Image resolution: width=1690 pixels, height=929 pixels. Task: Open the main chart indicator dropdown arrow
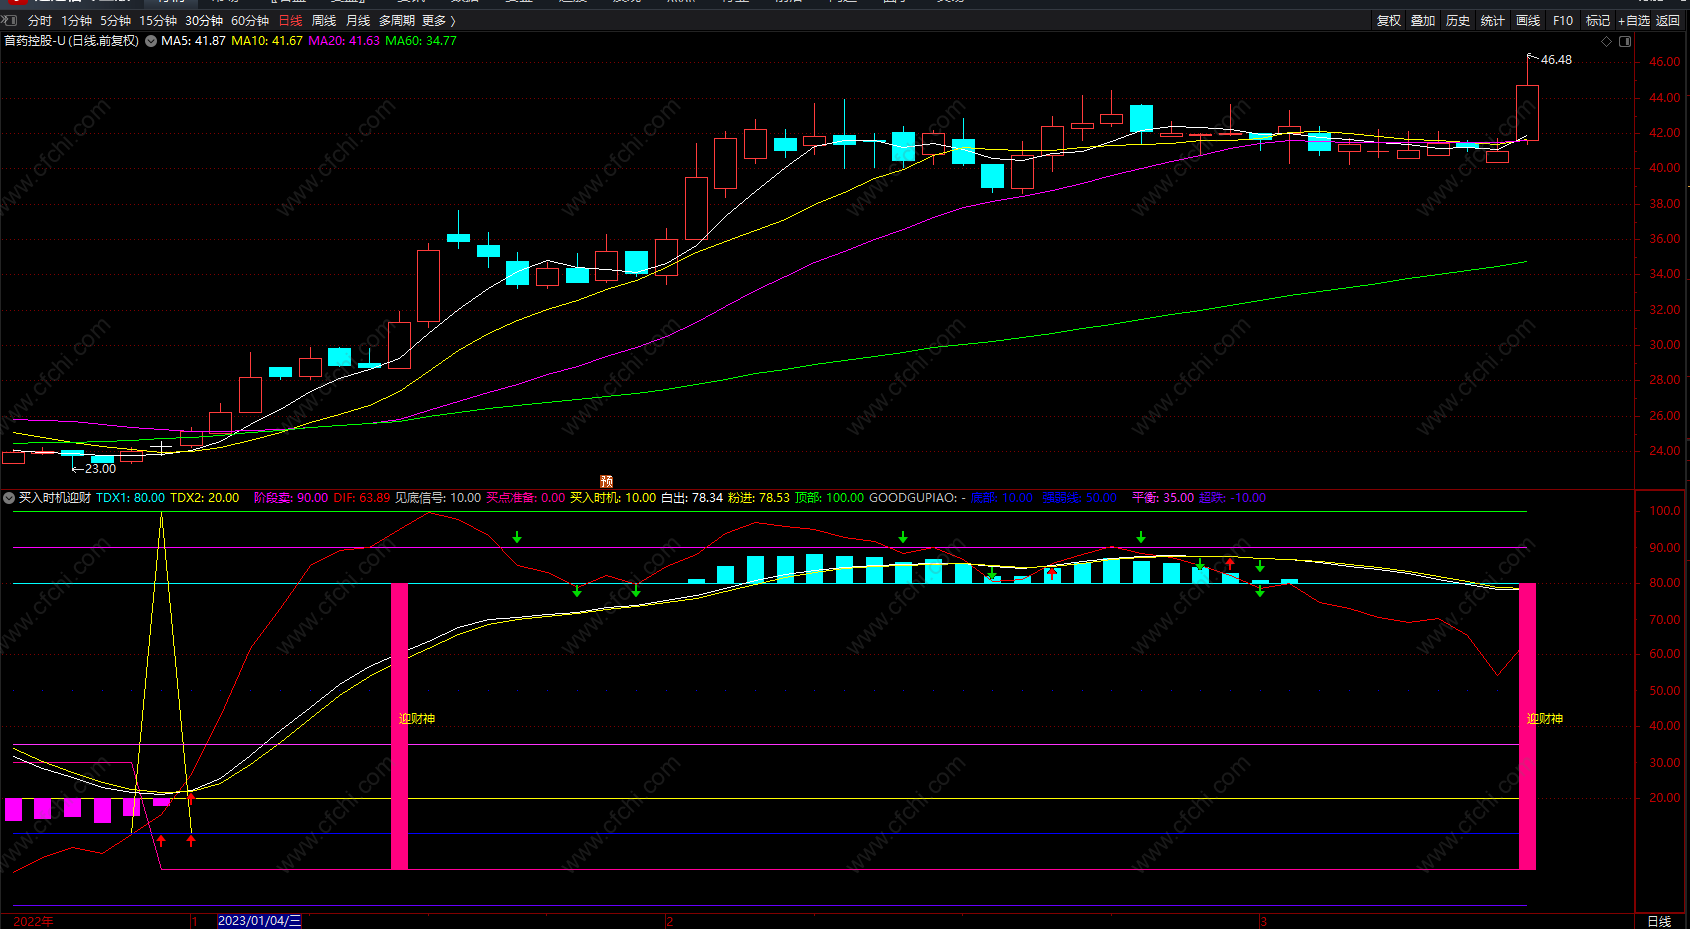click(151, 41)
